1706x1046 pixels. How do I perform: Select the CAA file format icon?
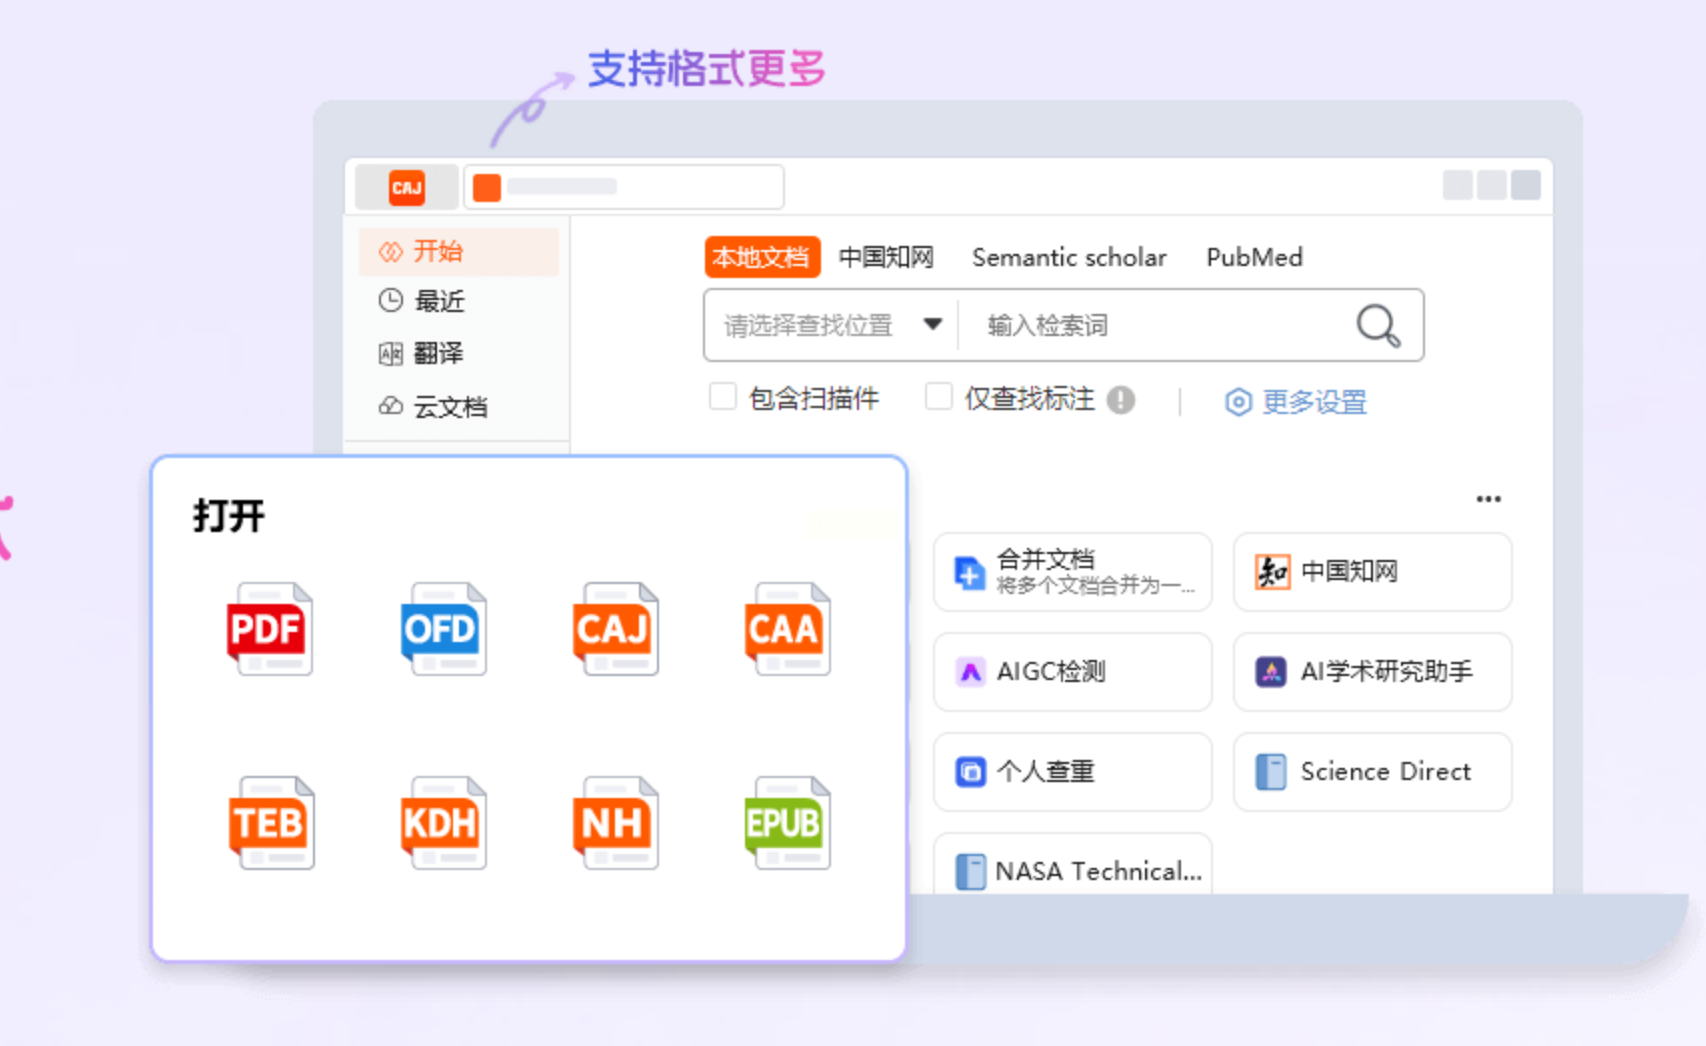click(x=788, y=629)
